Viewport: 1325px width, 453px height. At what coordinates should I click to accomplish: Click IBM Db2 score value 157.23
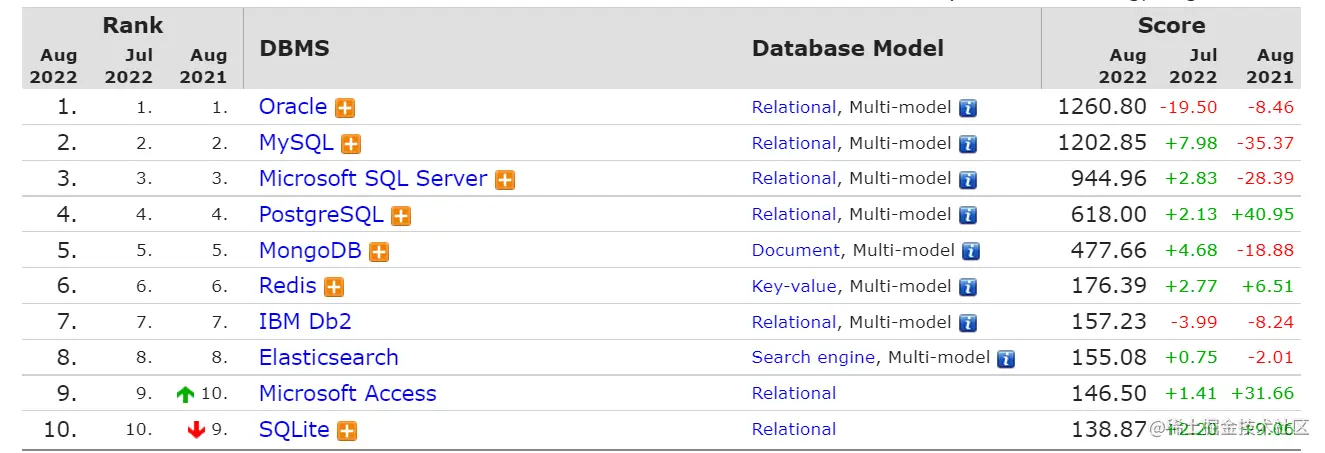coord(1110,321)
